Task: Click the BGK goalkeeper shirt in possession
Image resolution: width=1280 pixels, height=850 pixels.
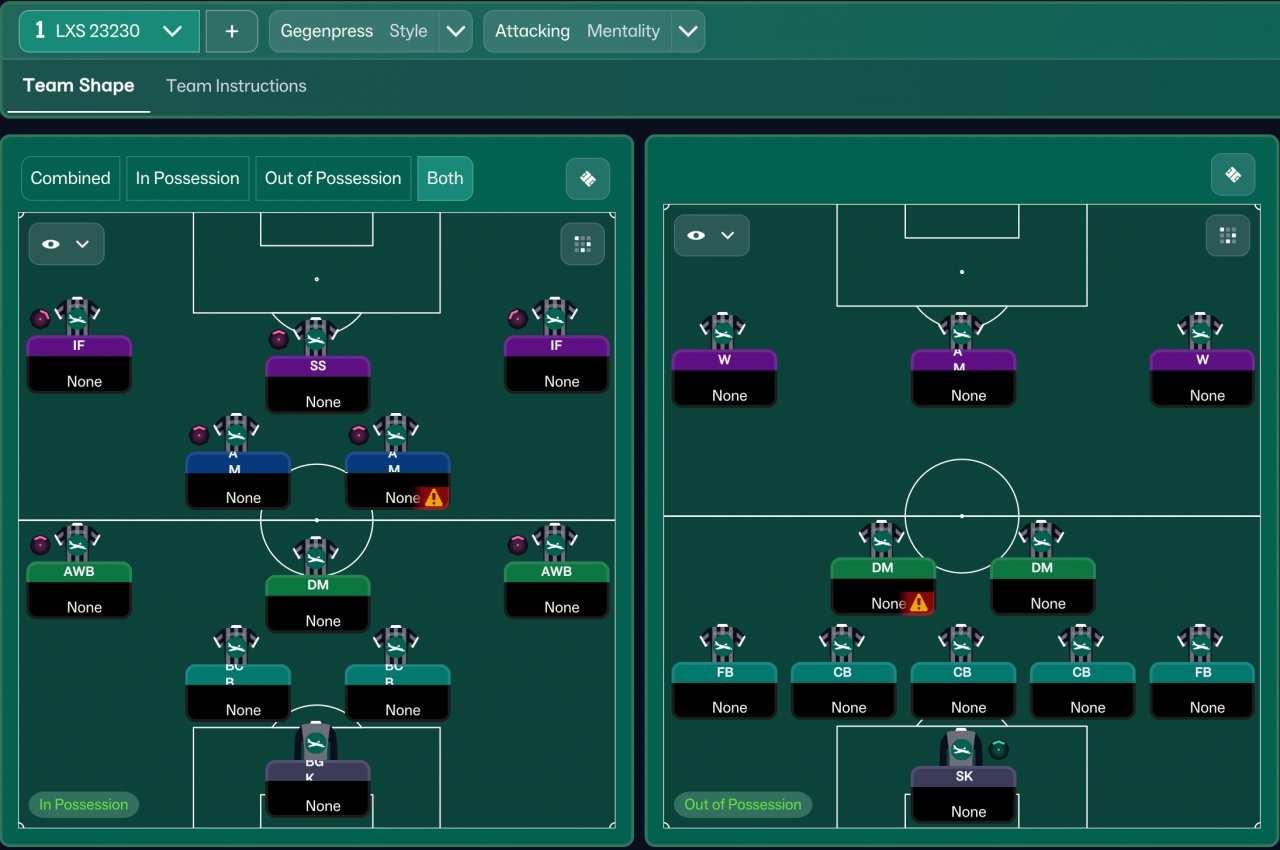Action: (316, 741)
